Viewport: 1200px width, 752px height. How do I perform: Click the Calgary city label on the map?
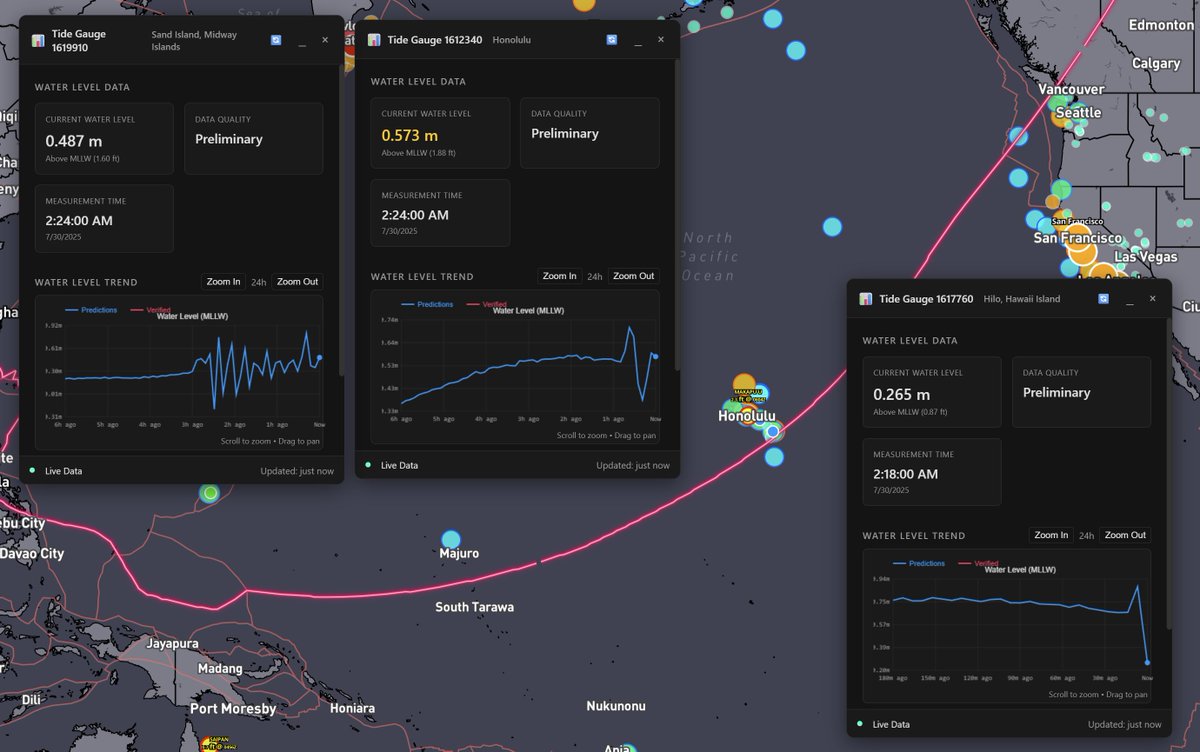1156,63
